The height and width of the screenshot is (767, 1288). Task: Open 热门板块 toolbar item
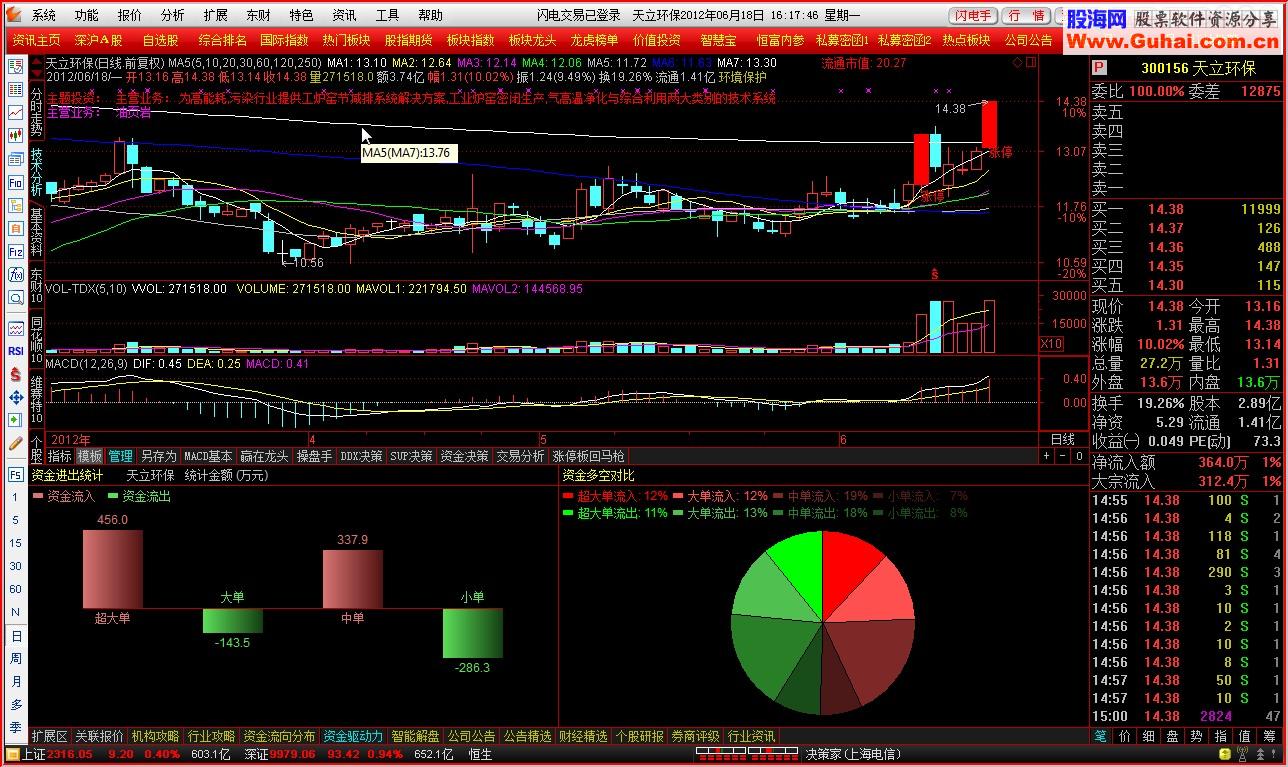click(x=347, y=40)
